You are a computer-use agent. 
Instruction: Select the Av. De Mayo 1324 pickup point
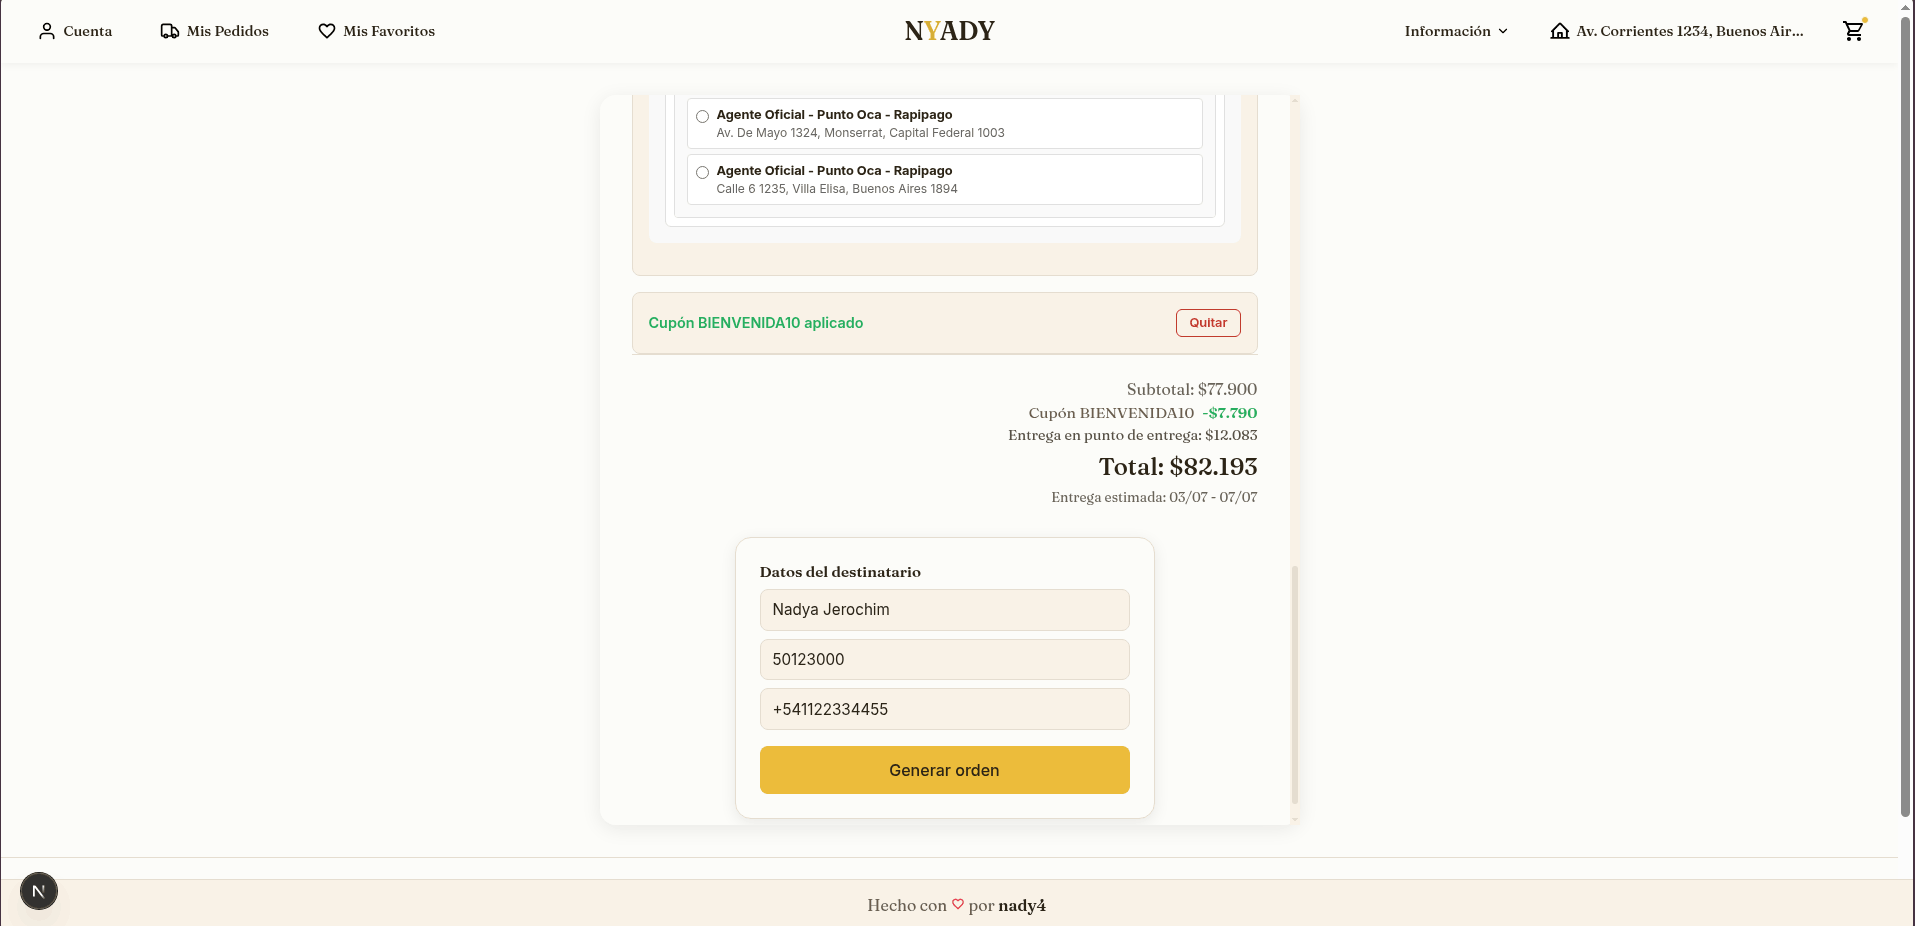click(x=944, y=123)
